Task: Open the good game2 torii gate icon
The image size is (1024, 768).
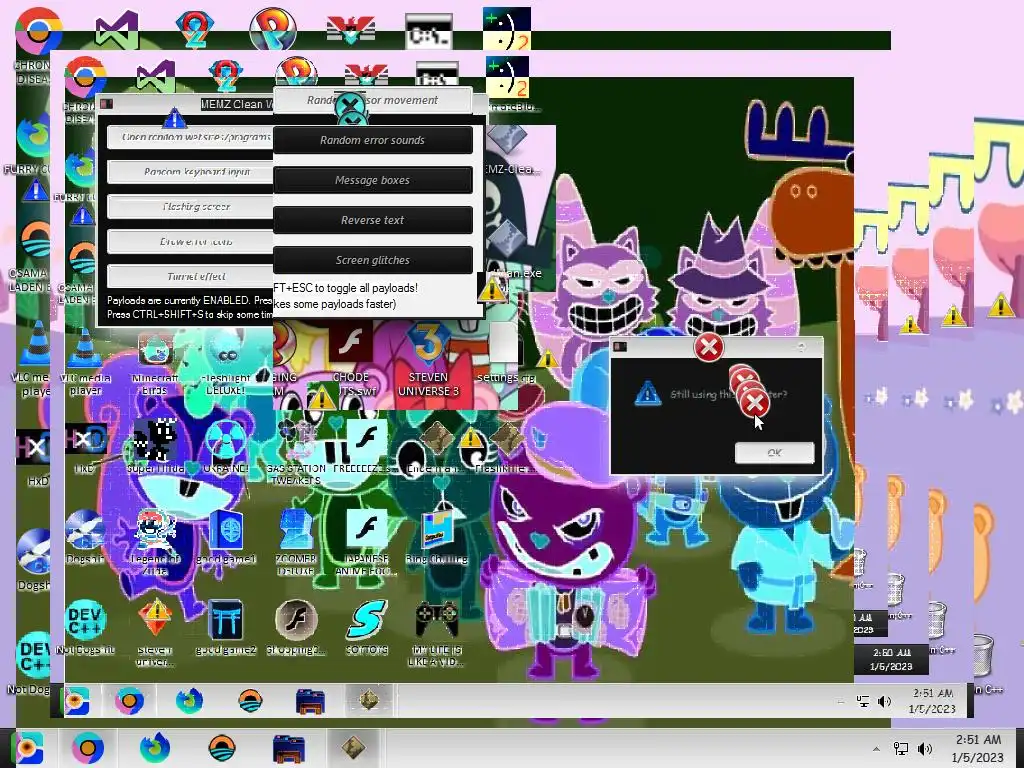Action: pos(226,627)
